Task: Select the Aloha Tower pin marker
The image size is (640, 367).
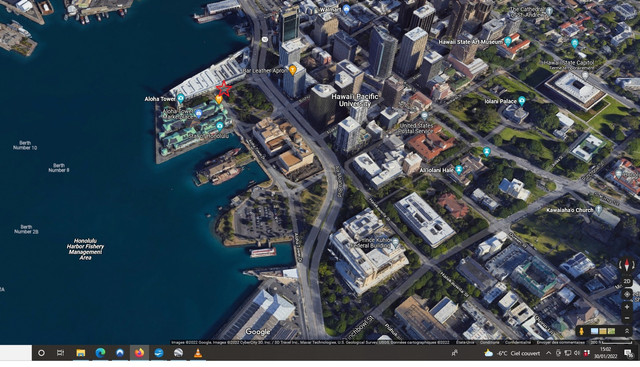Action: pos(180,98)
